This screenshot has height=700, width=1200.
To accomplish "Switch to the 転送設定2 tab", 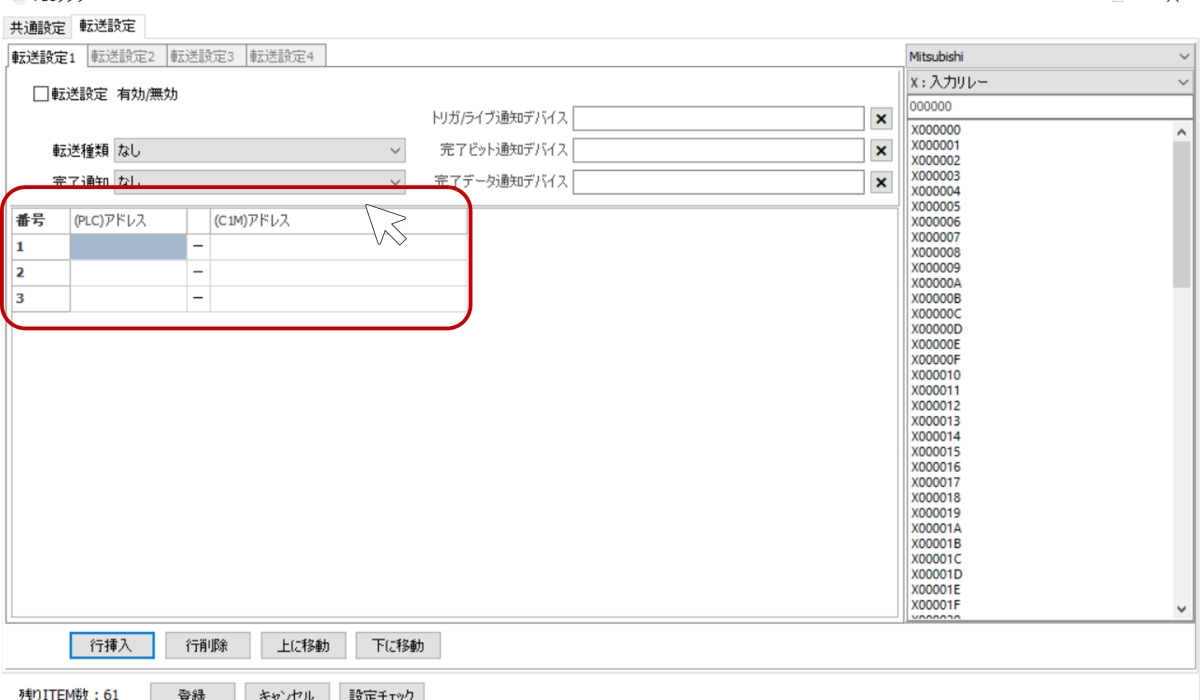I will [x=123, y=57].
